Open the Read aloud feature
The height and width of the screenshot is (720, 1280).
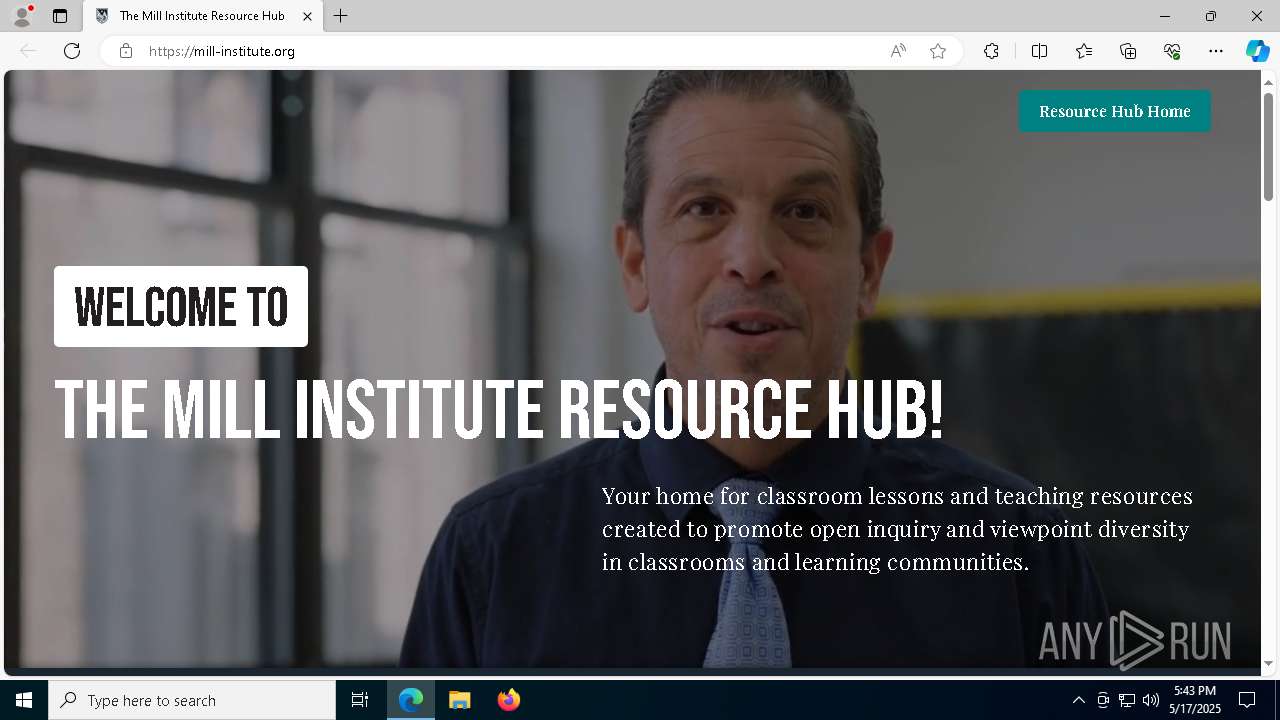pos(898,51)
